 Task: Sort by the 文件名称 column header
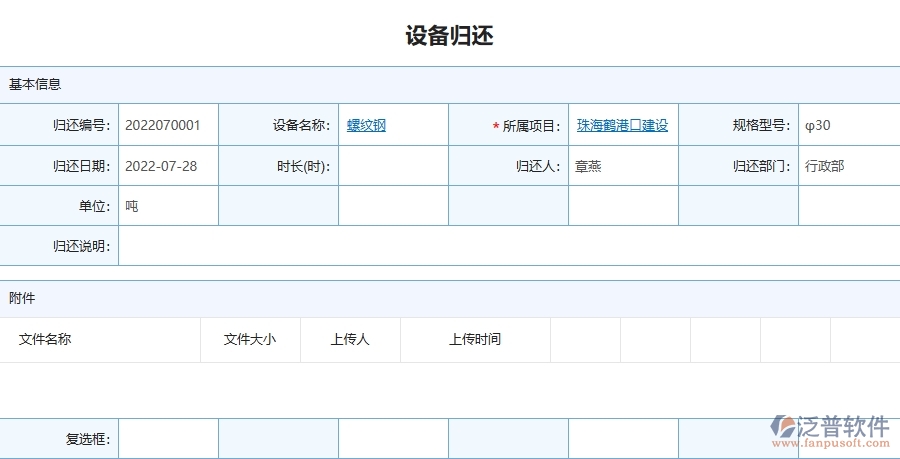45,339
